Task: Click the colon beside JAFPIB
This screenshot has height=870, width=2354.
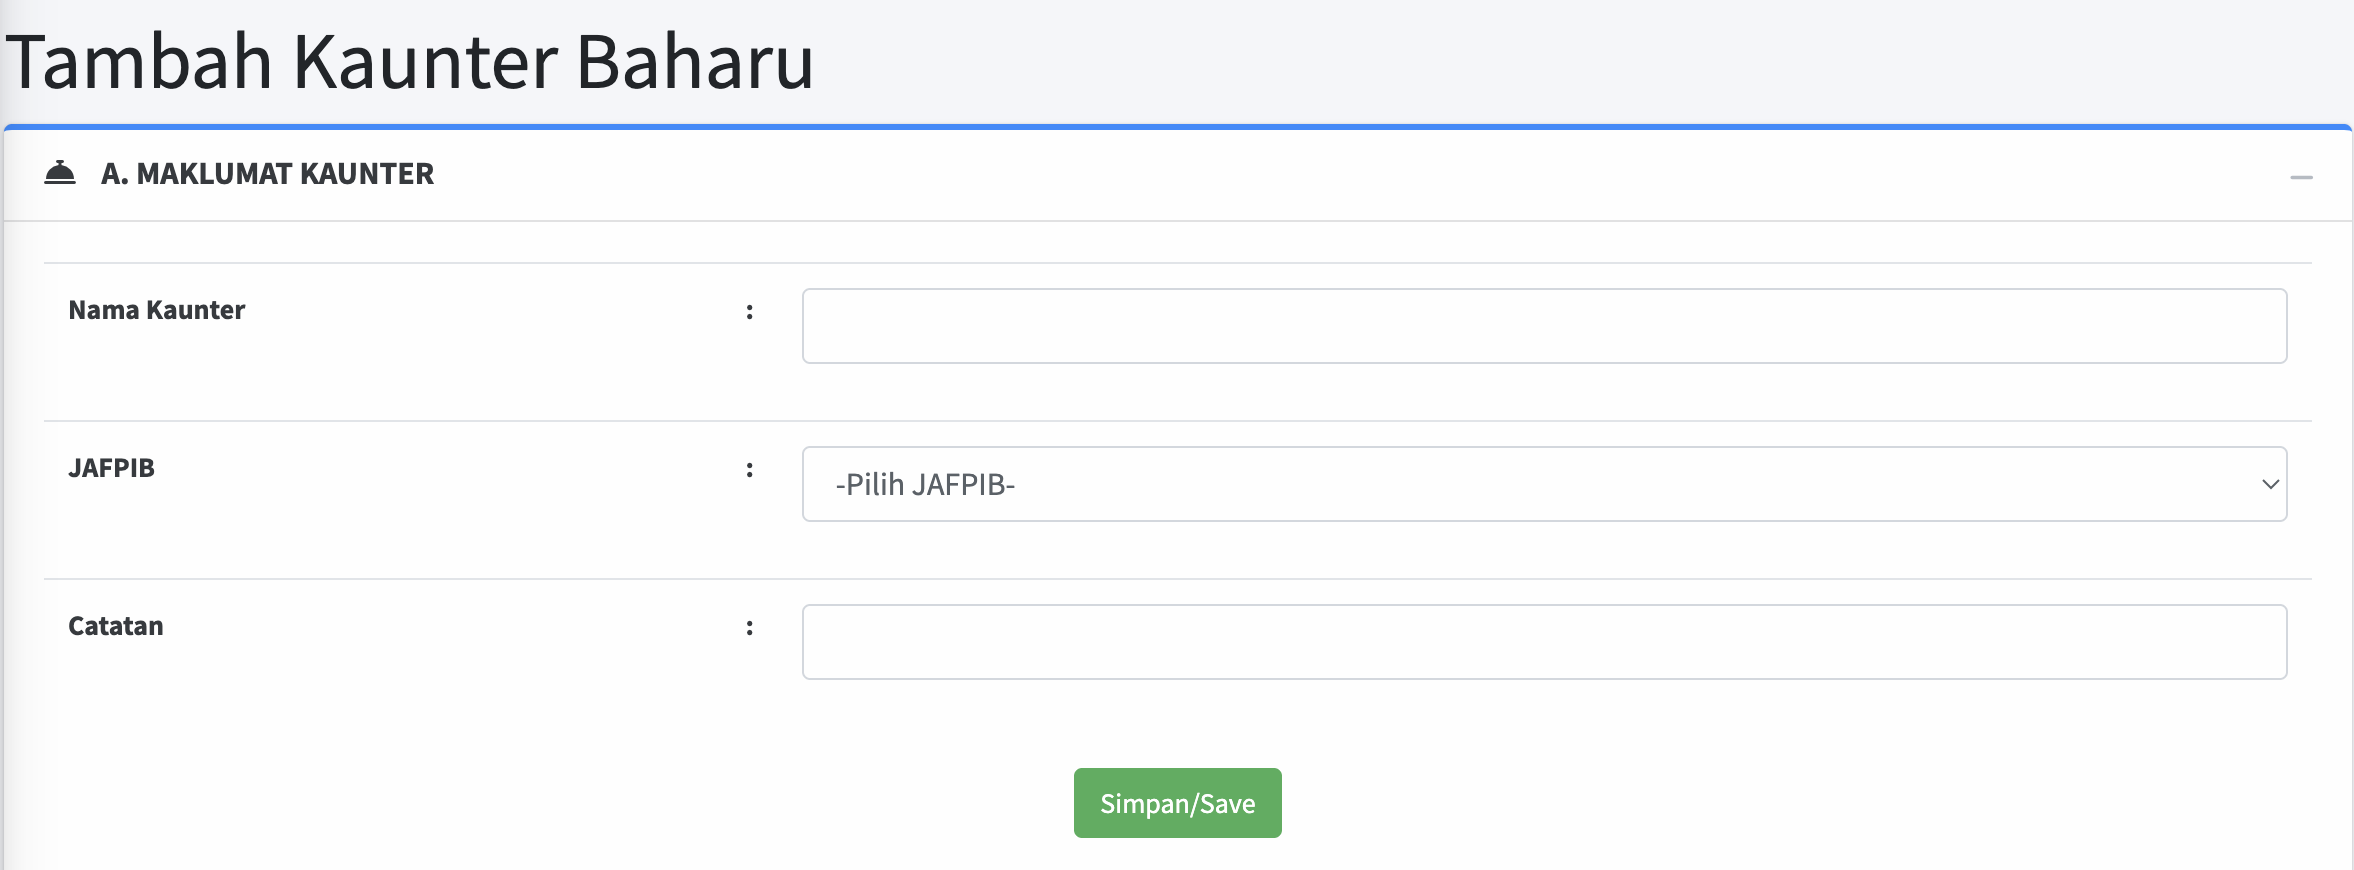Action: point(749,470)
